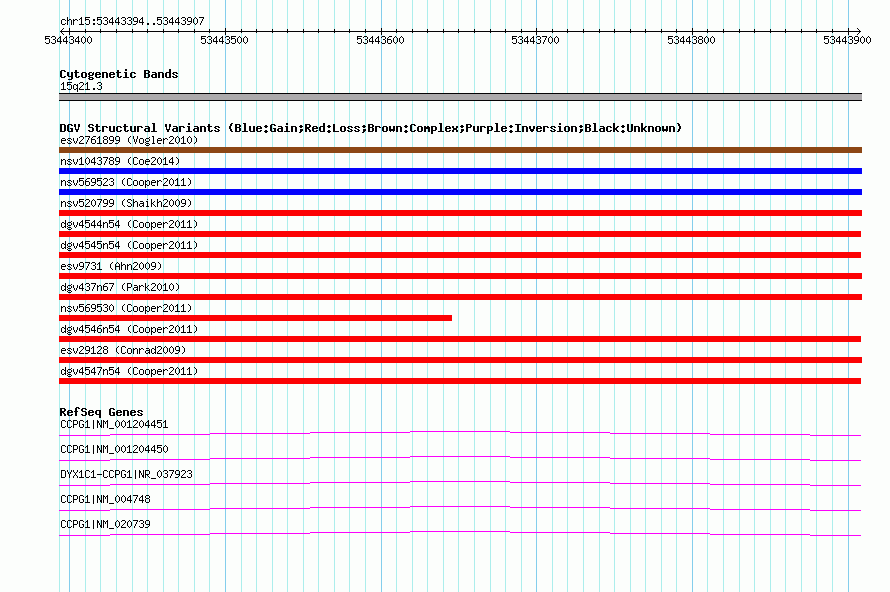Click the 53443800 ruler tick label
The height and width of the screenshot is (592, 890).
pyautogui.click(x=691, y=40)
